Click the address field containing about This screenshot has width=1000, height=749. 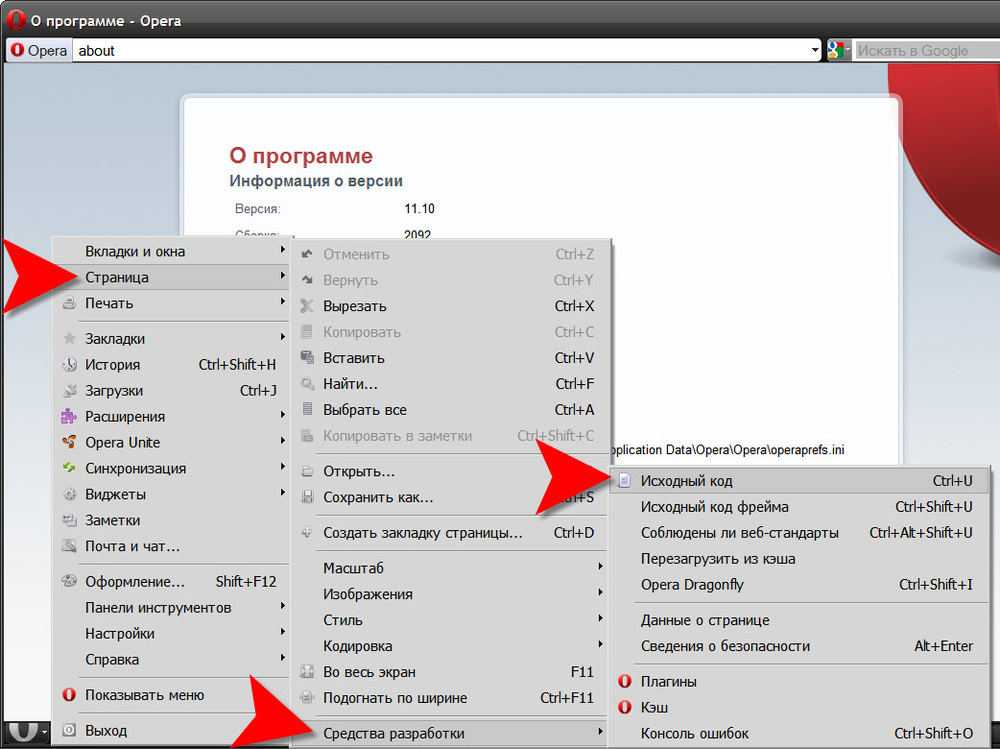440,50
